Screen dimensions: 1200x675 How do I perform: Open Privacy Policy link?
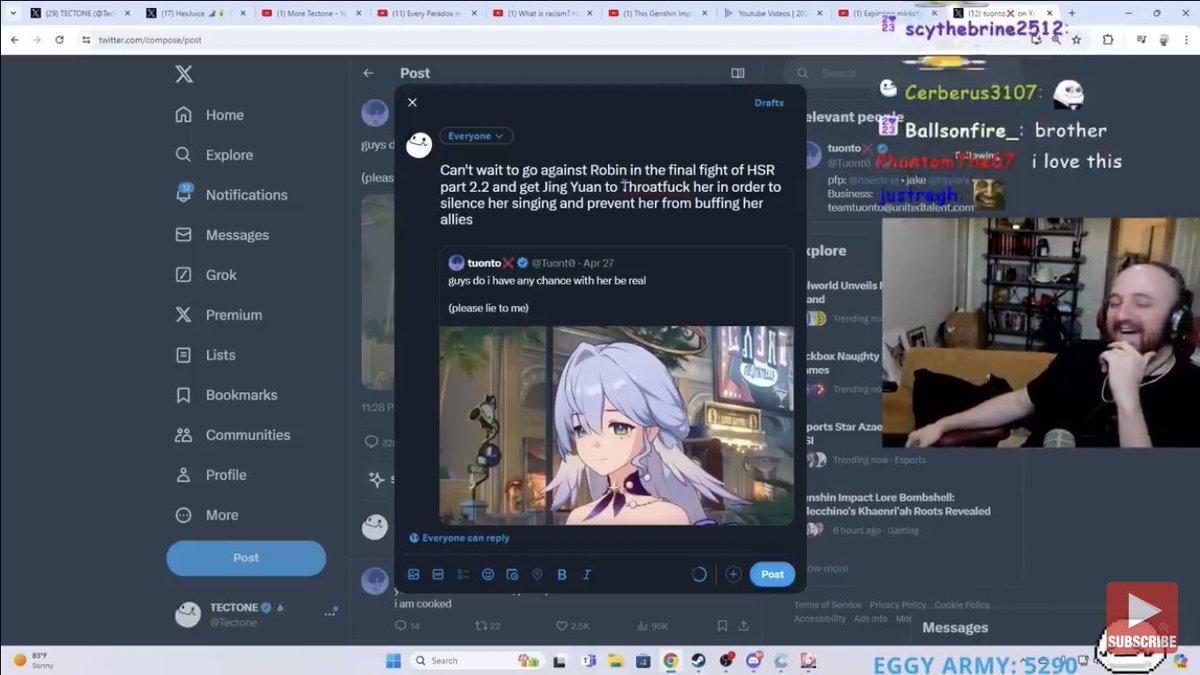pos(897,605)
